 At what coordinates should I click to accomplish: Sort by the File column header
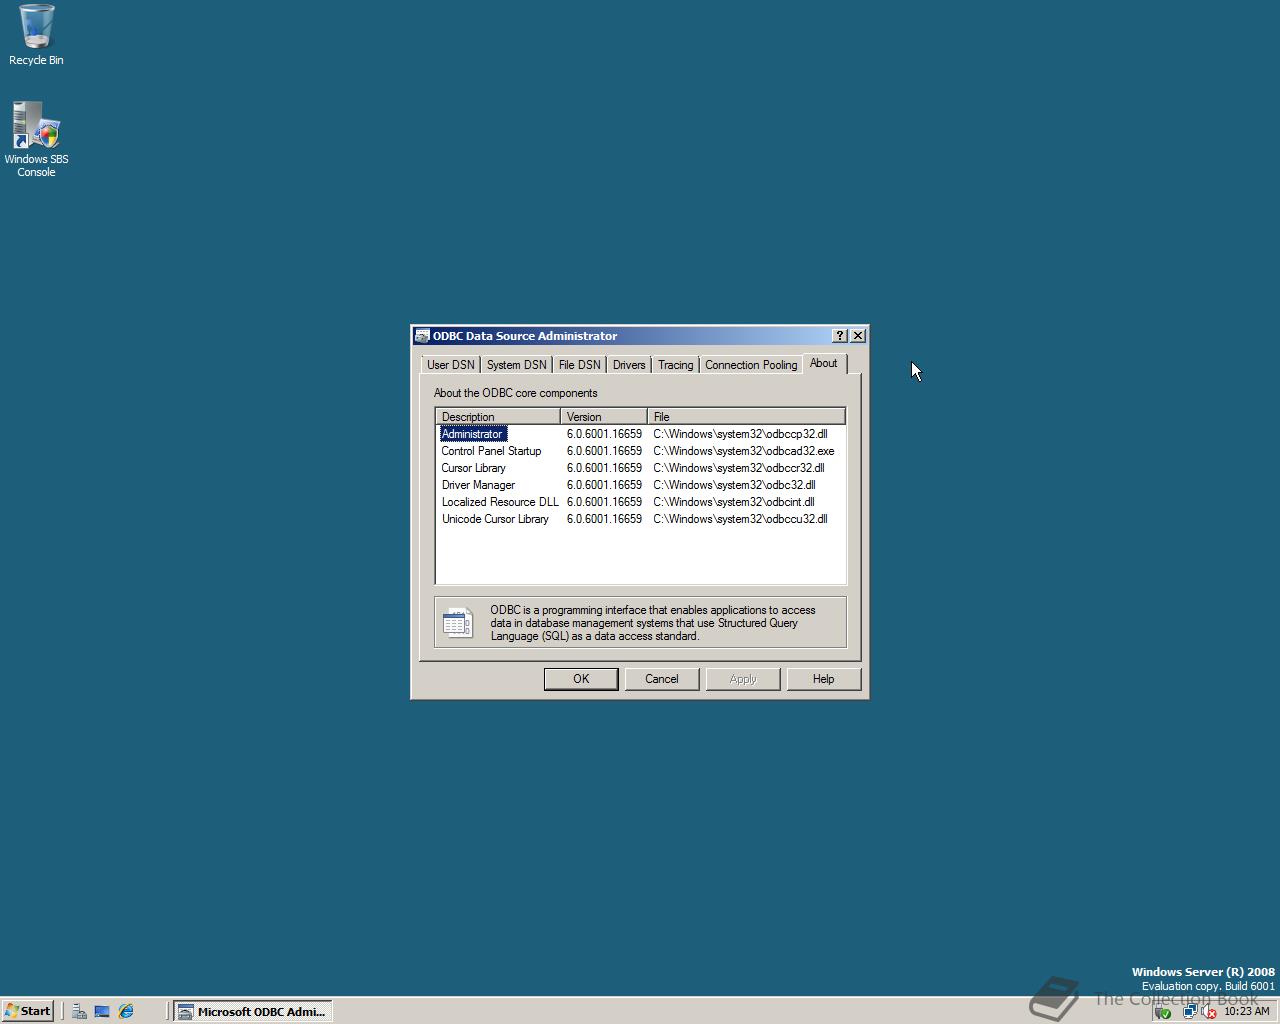[746, 416]
